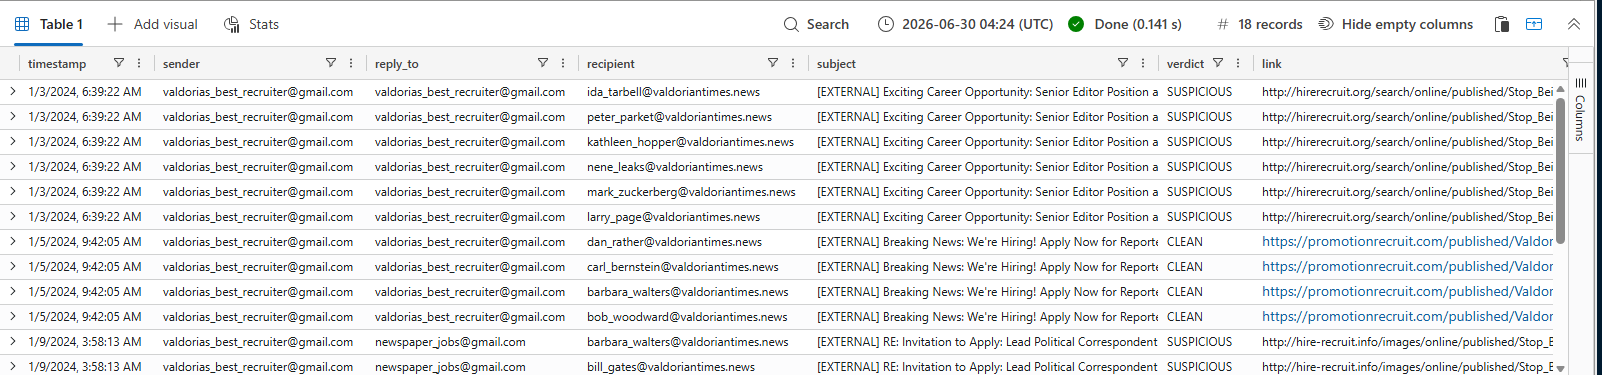Switch to the Table 1 tab
Image resolution: width=1602 pixels, height=375 pixels.
49,24
